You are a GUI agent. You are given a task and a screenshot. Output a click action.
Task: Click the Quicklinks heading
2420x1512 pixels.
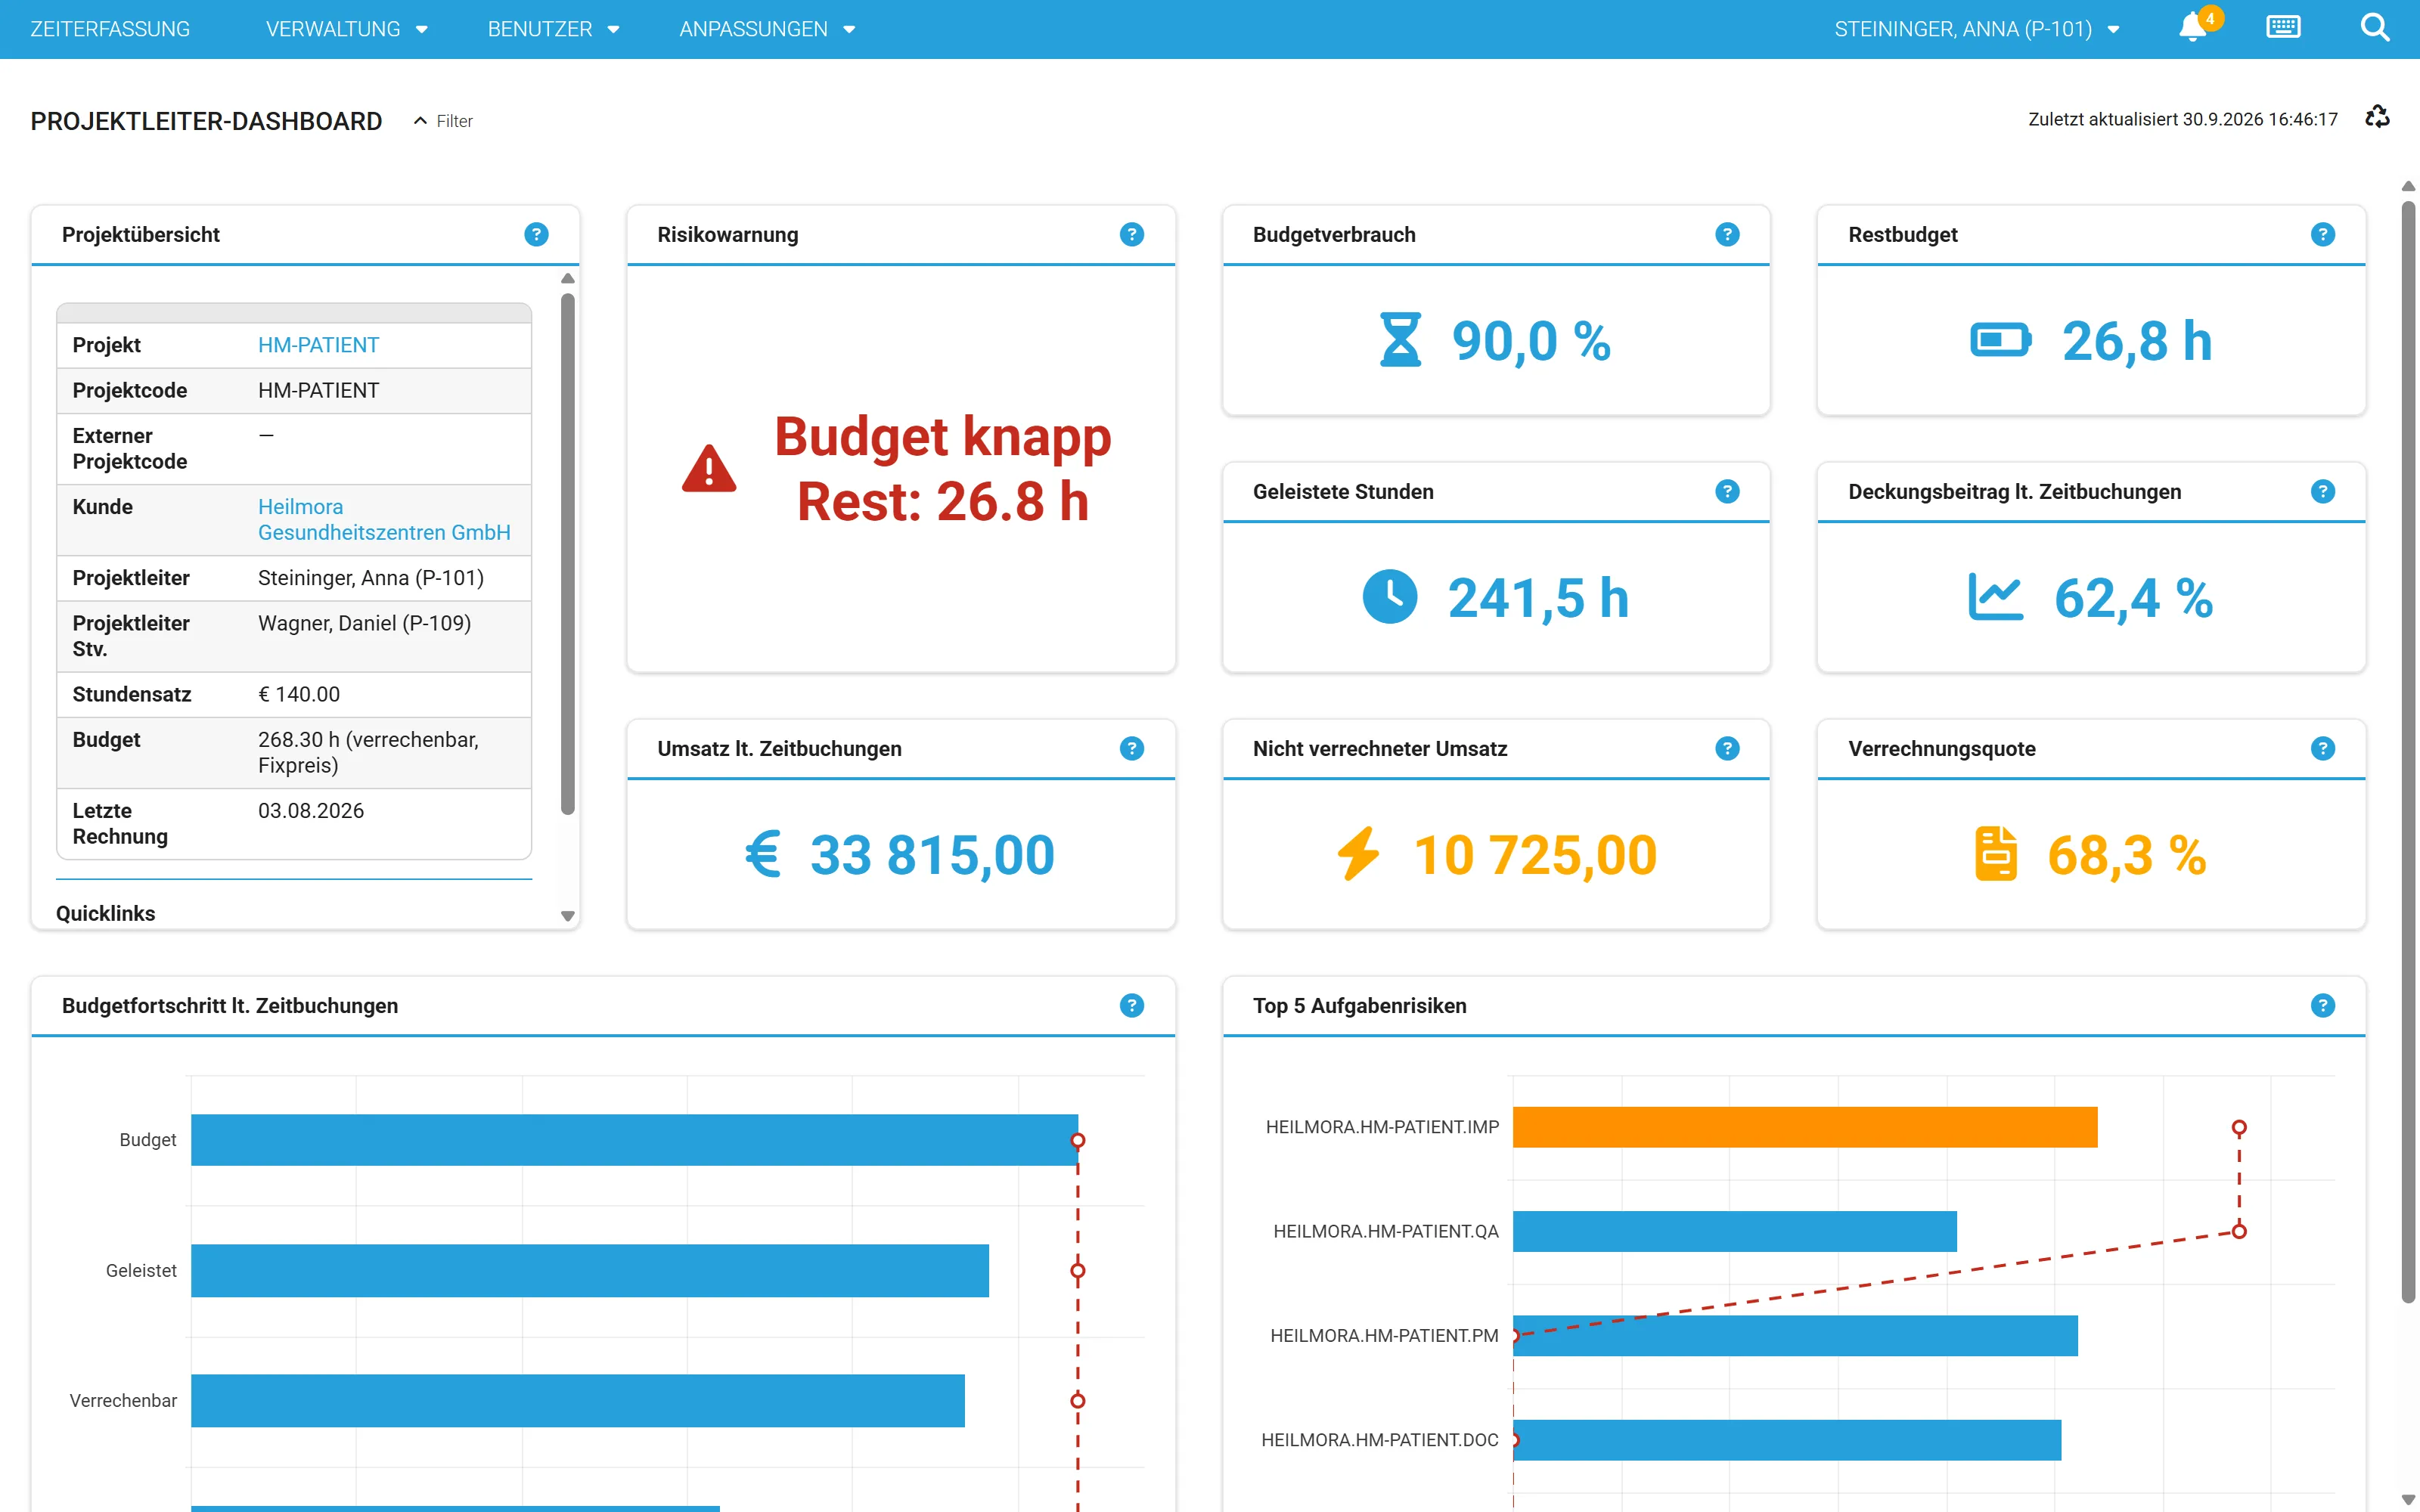coord(105,913)
